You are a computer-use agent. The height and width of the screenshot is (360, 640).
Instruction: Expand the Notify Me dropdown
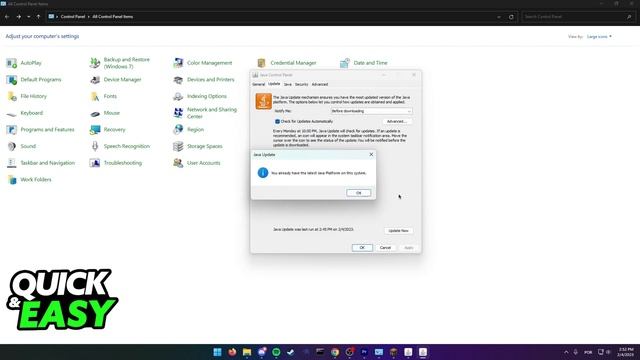point(371,111)
